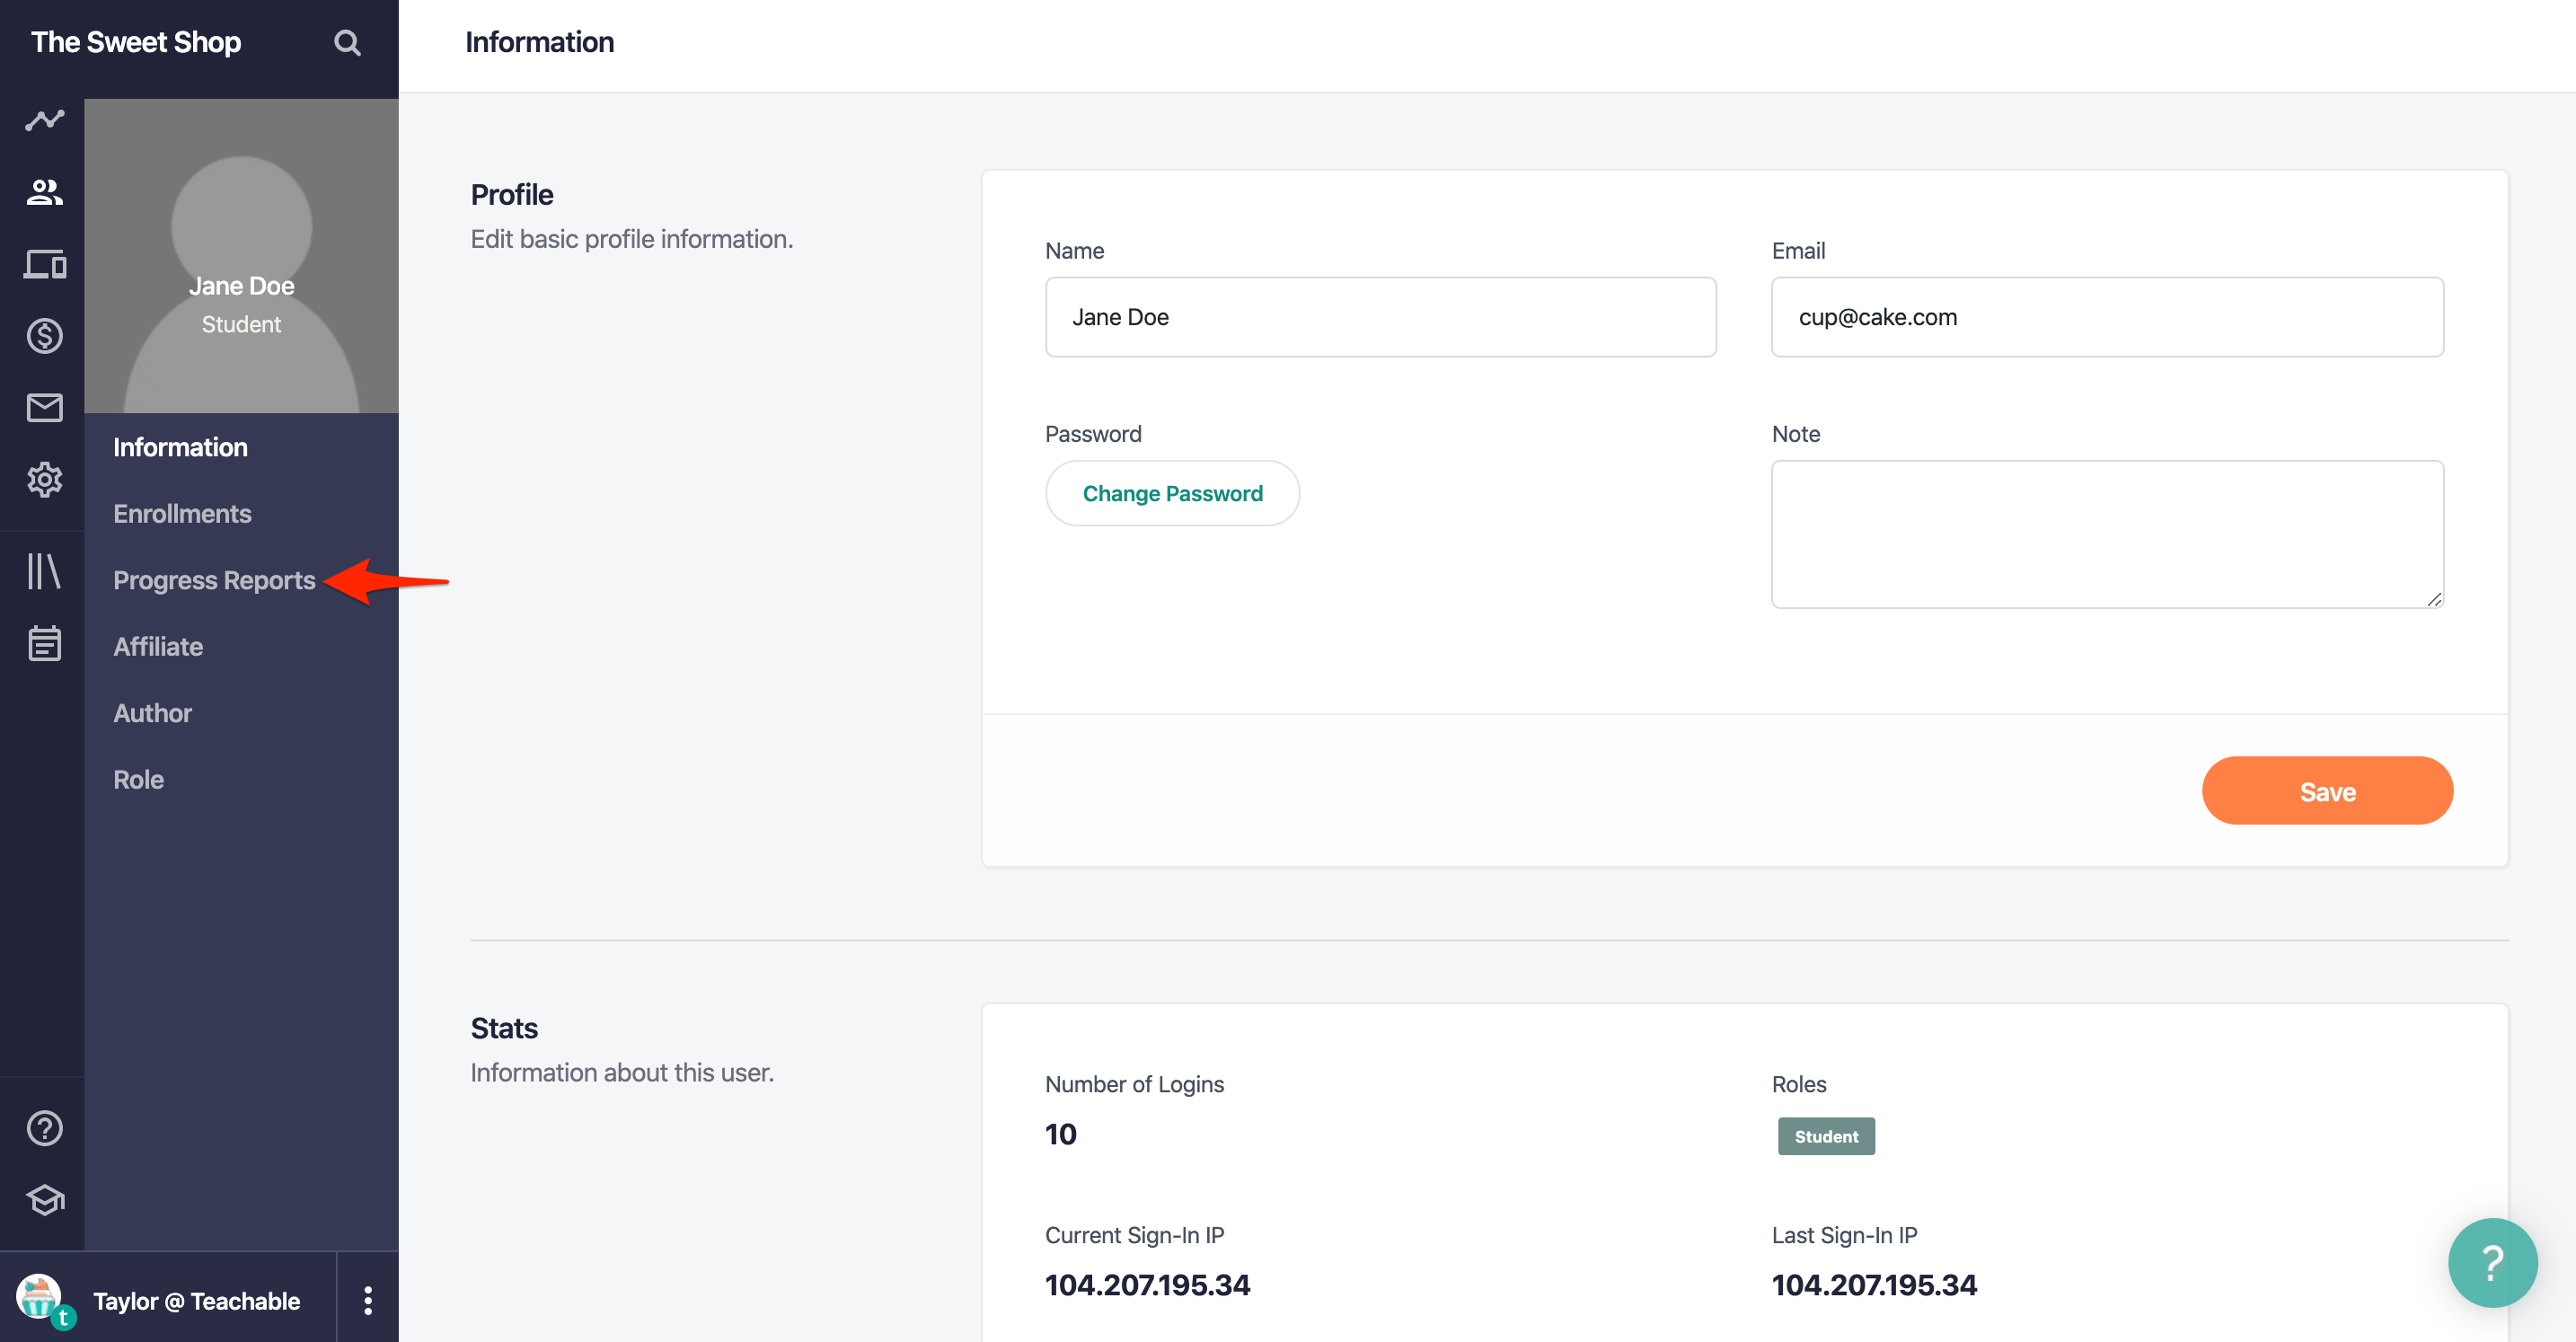
Task: Click the Student role badge under Roles
Action: coord(1826,1136)
